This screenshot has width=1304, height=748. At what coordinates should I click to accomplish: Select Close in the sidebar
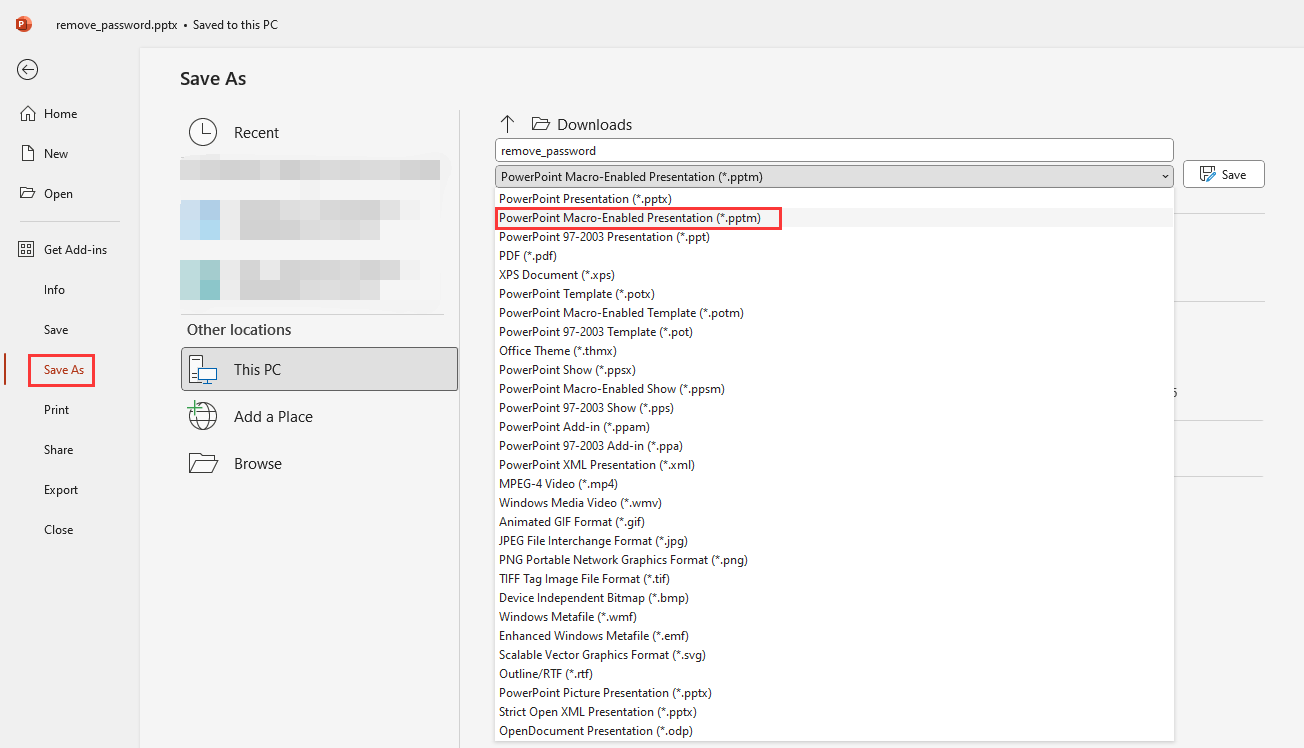click(x=58, y=529)
